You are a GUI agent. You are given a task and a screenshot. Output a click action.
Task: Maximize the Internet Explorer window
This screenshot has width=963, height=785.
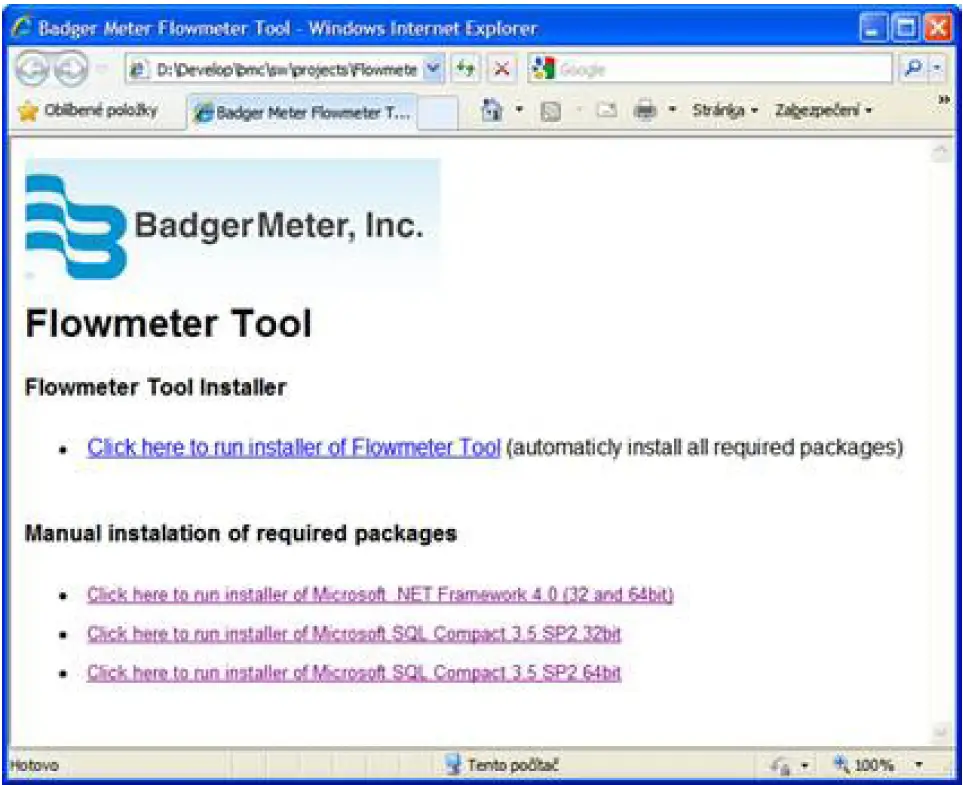click(x=906, y=28)
